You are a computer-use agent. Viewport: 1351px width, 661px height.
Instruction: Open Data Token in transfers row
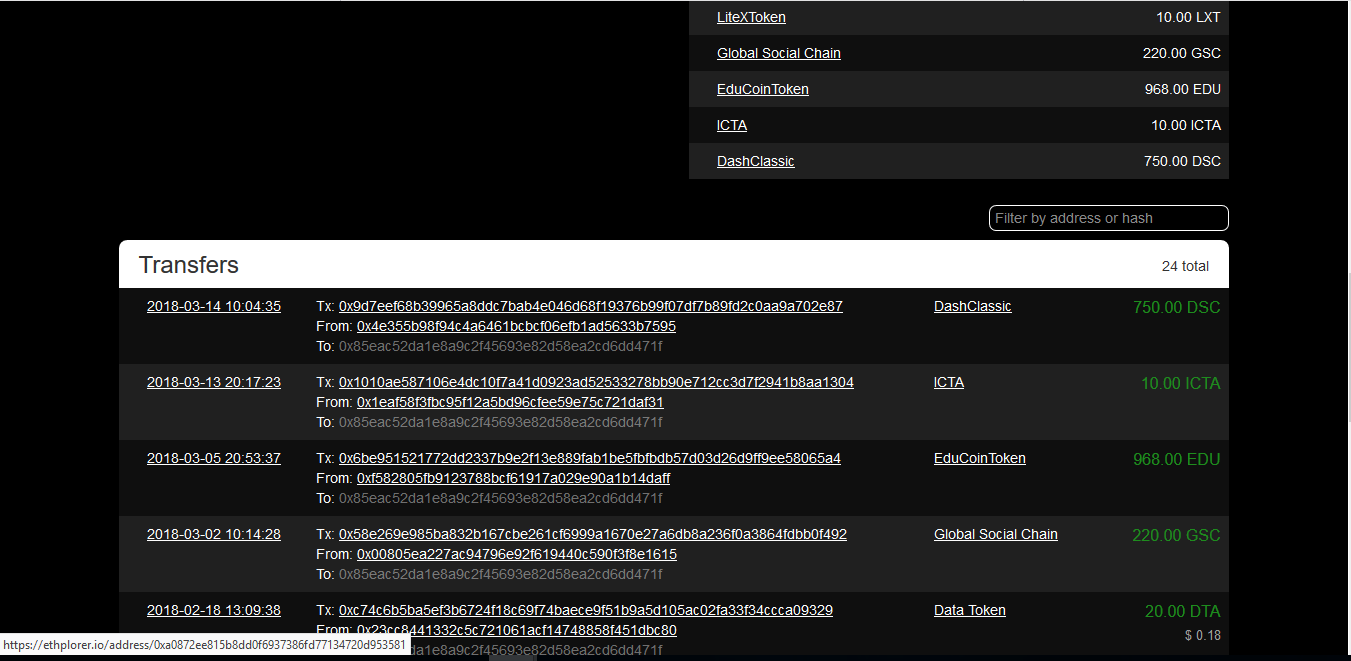pos(970,610)
